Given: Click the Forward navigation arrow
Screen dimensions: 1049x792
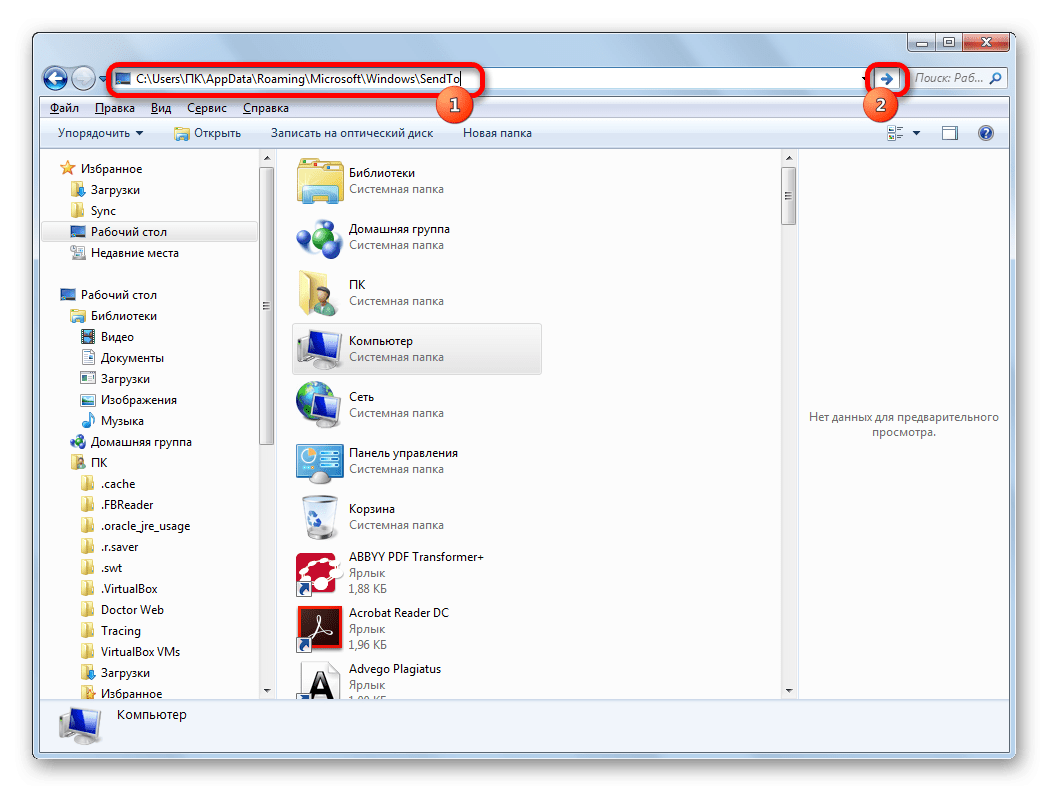Looking at the screenshot, I should 83,79.
